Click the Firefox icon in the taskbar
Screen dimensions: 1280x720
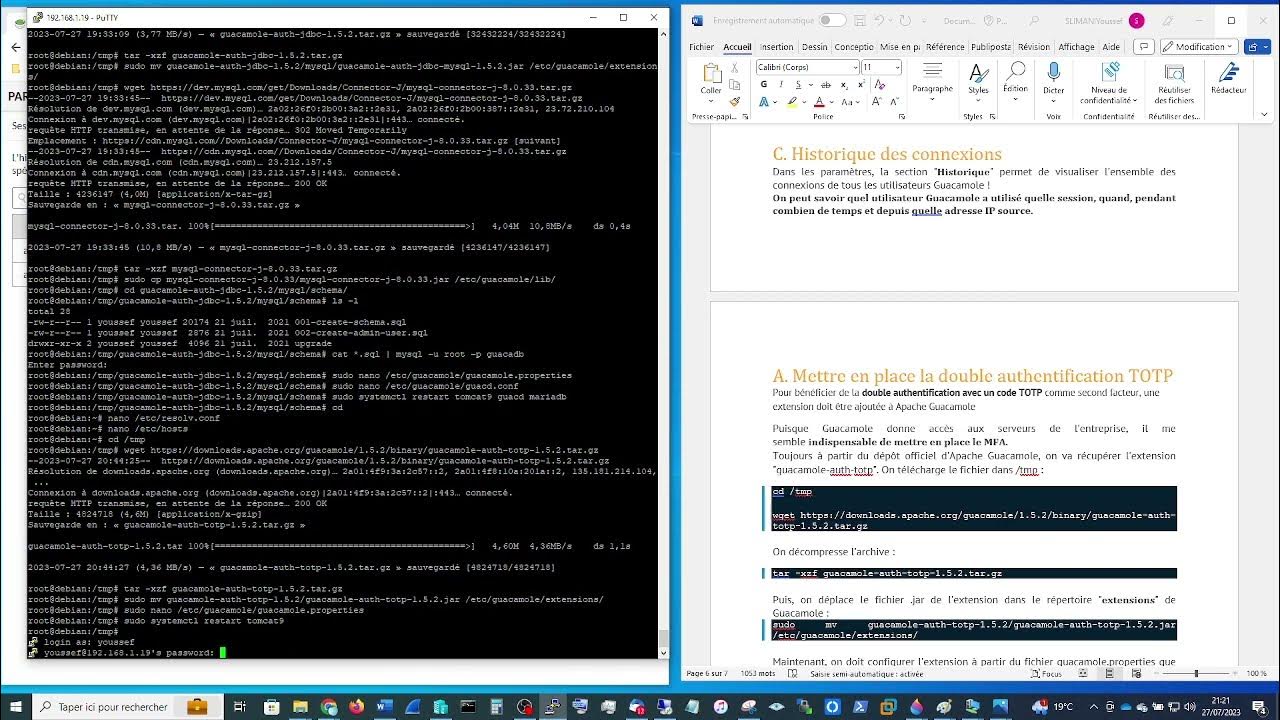click(356, 707)
